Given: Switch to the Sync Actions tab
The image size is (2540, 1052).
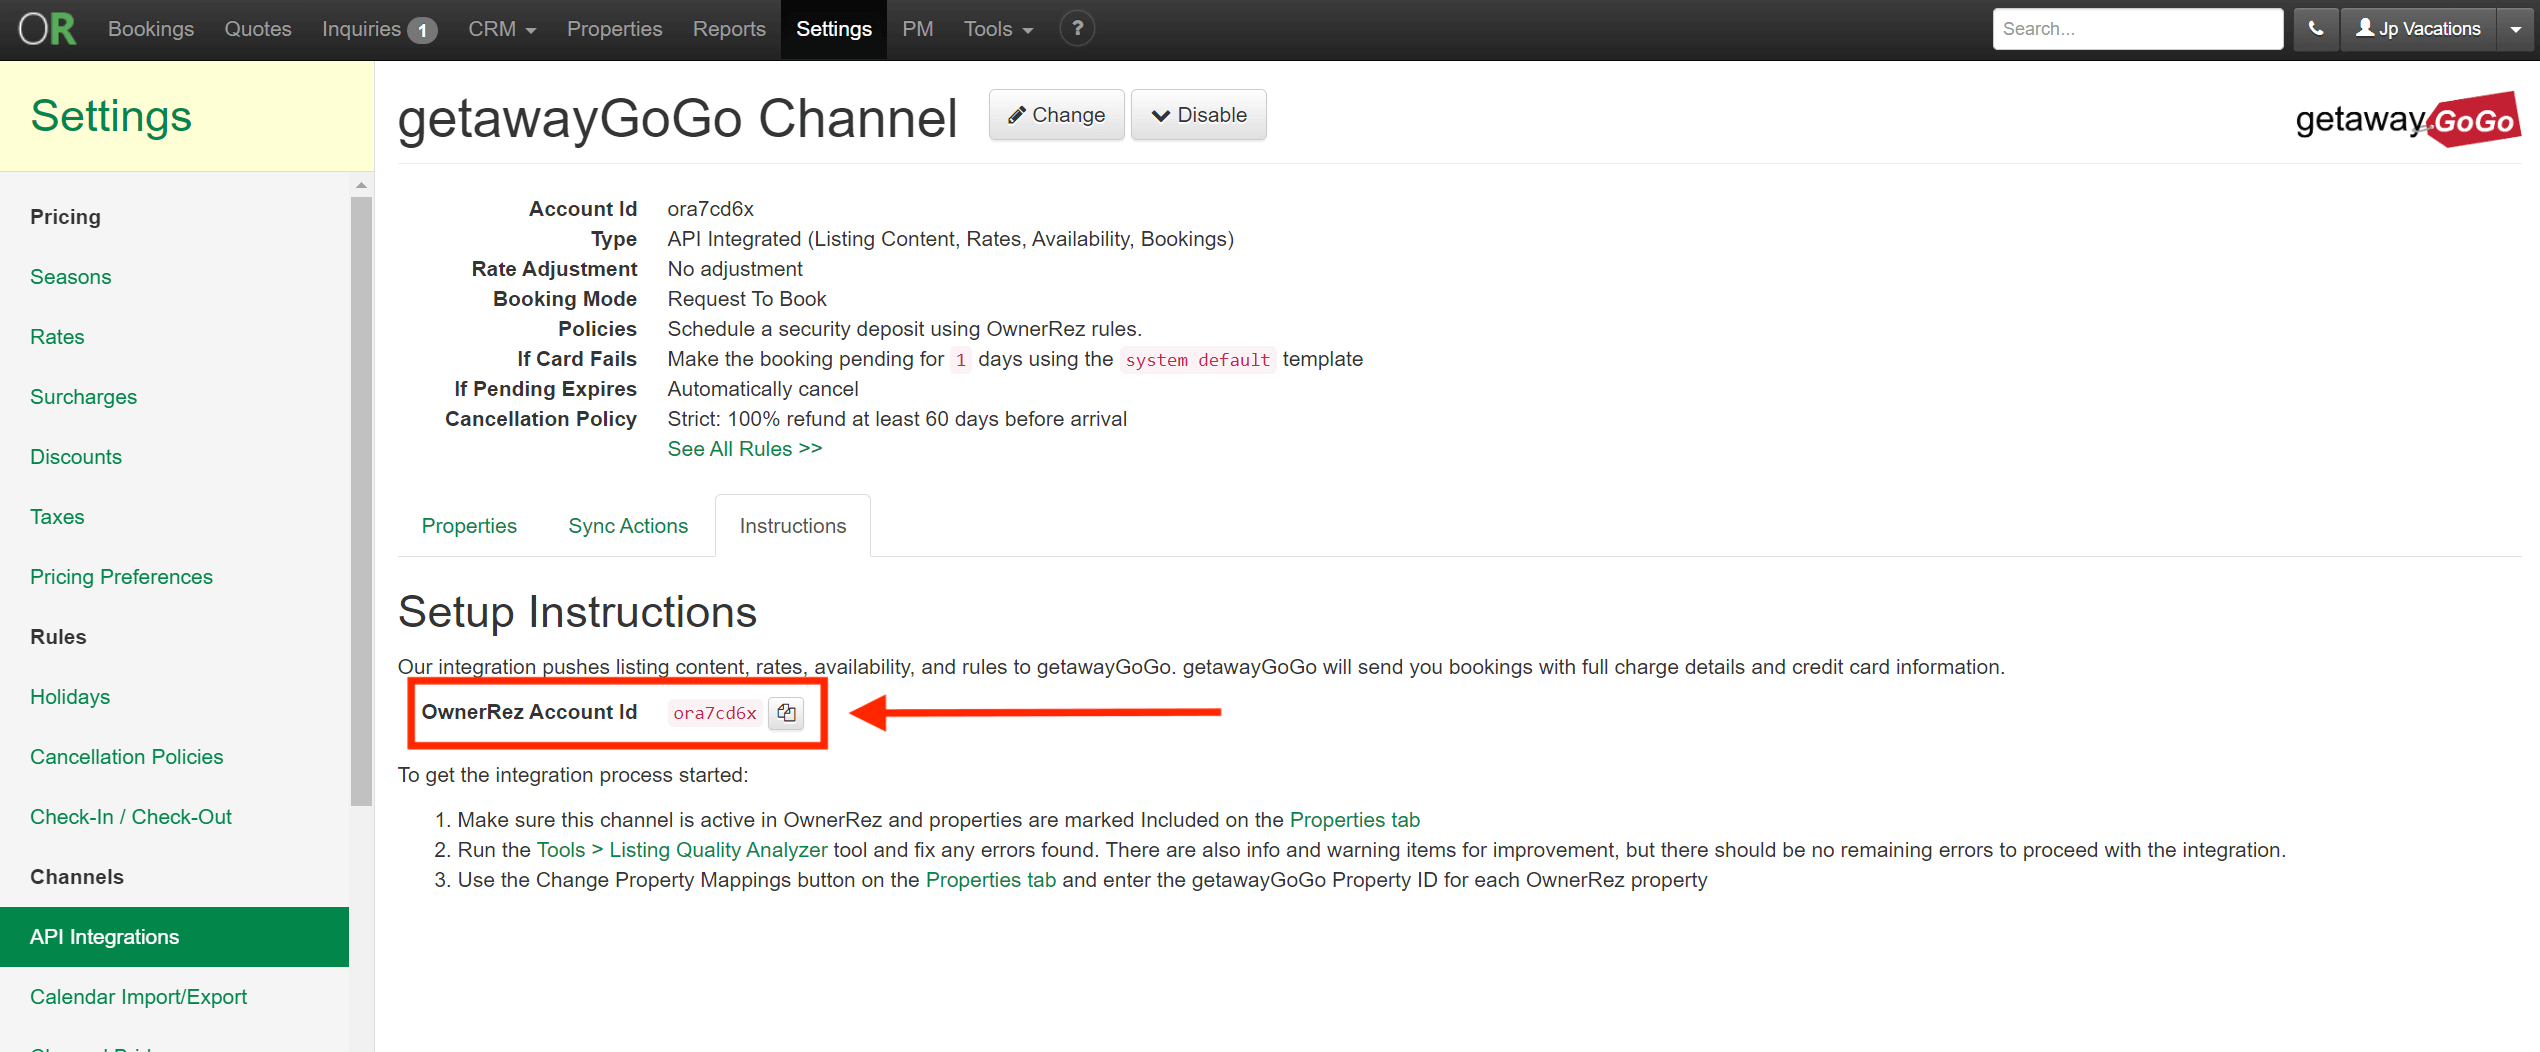Looking at the screenshot, I should click(x=628, y=526).
